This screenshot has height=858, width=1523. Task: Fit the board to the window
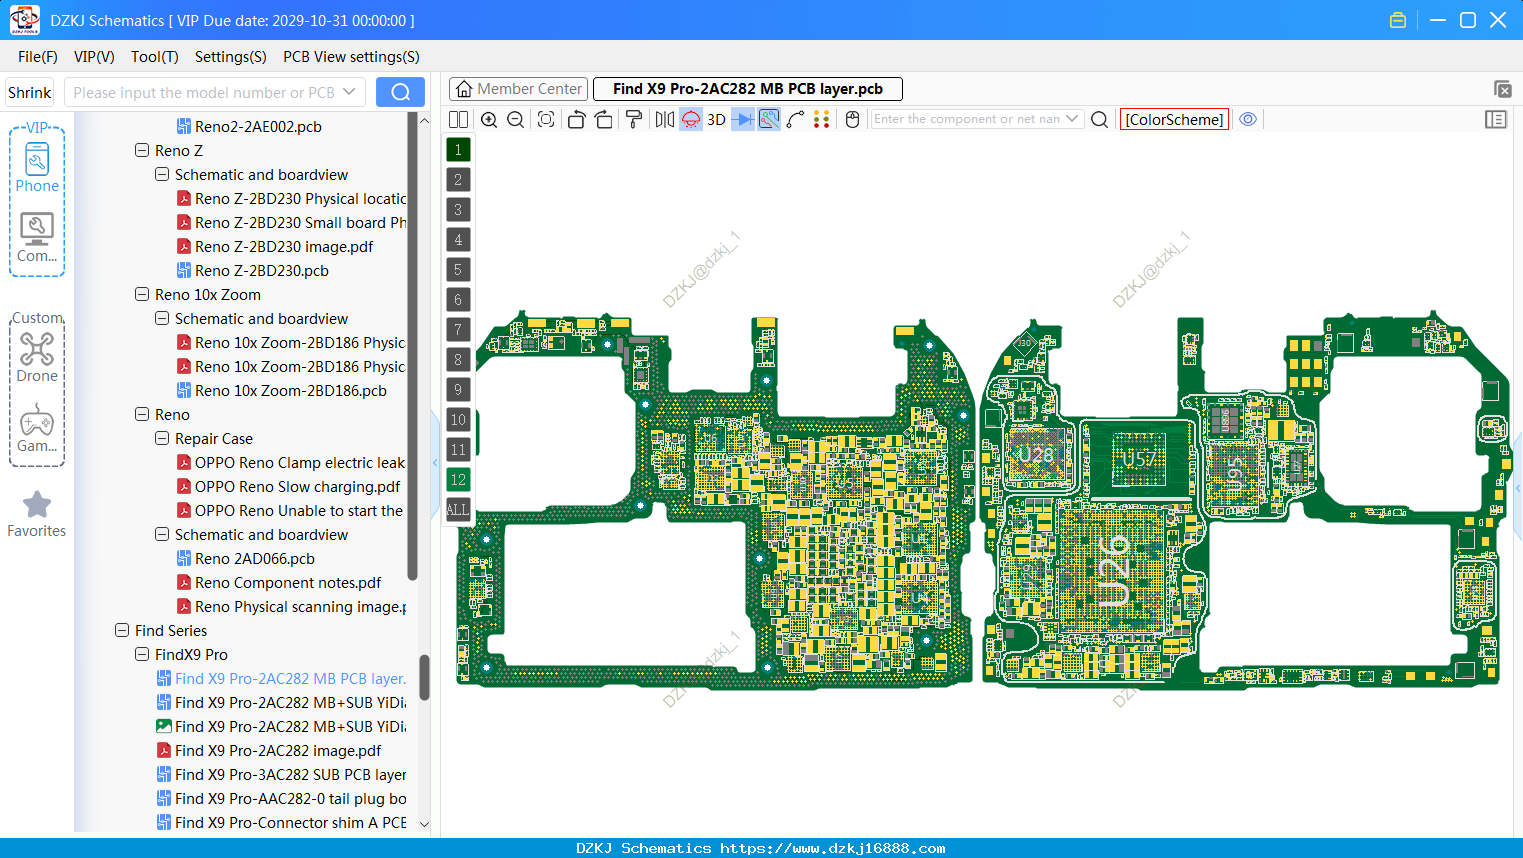click(546, 119)
